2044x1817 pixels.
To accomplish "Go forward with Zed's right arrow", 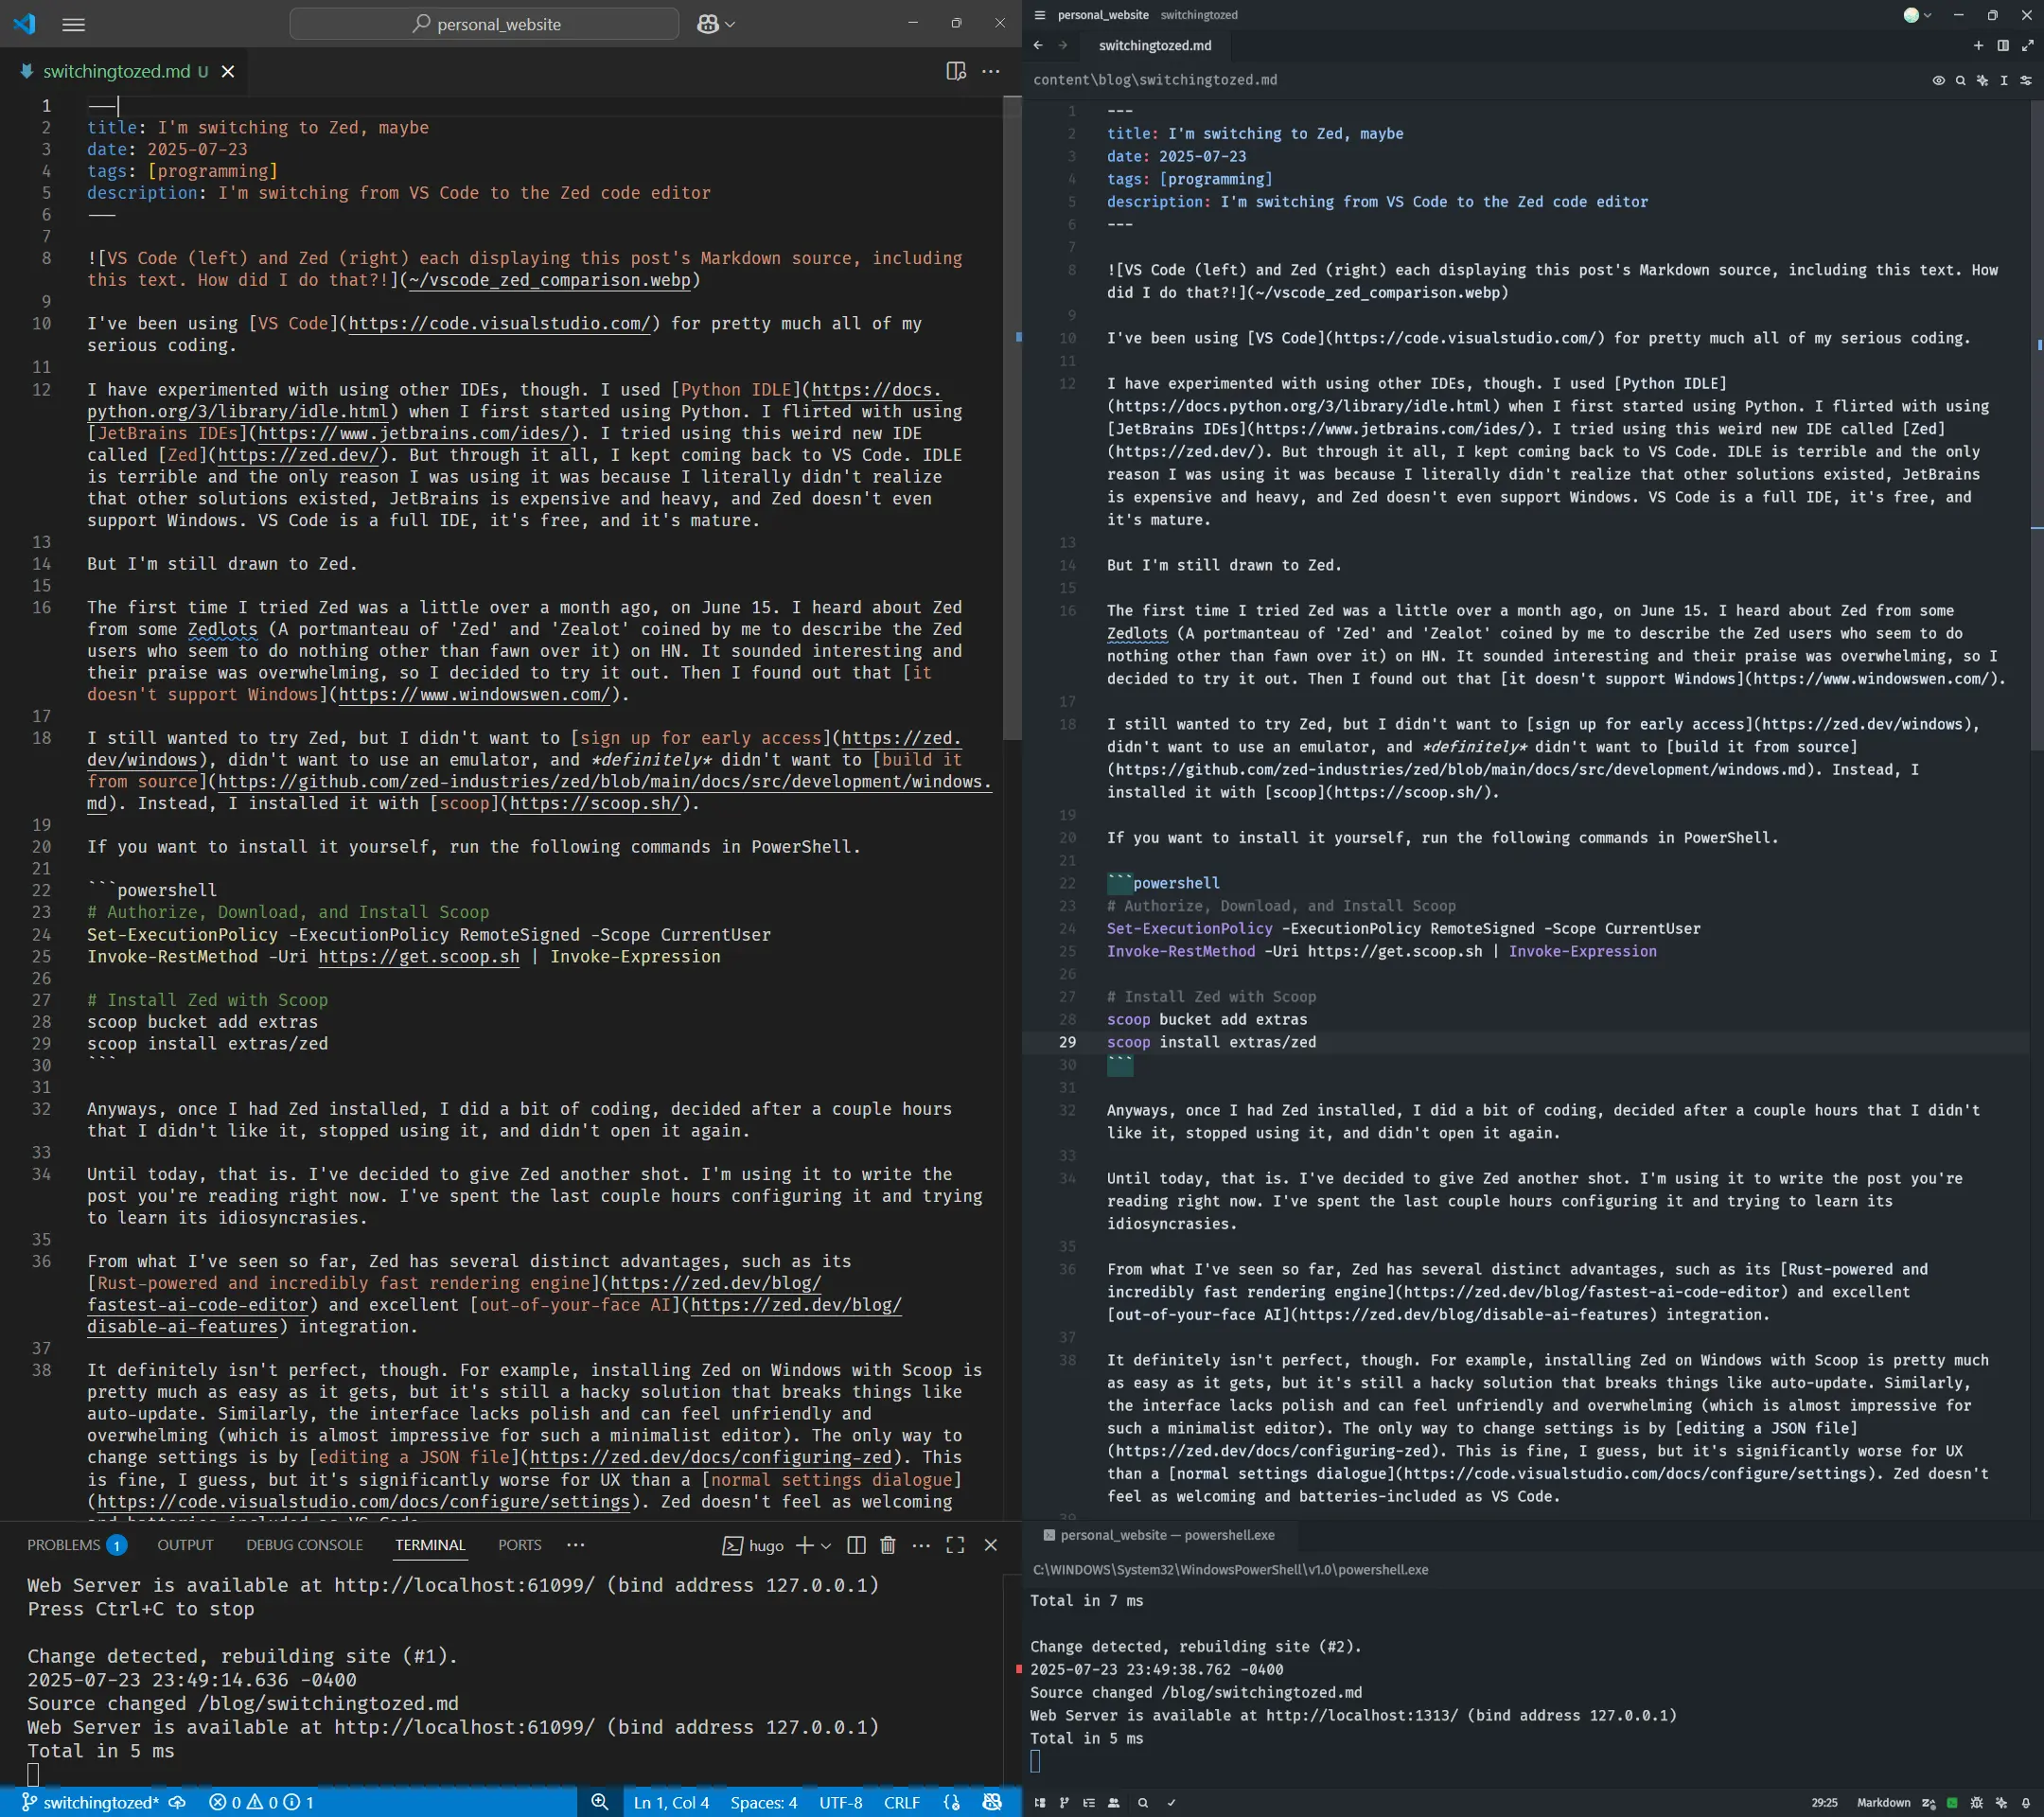I will [1063, 45].
